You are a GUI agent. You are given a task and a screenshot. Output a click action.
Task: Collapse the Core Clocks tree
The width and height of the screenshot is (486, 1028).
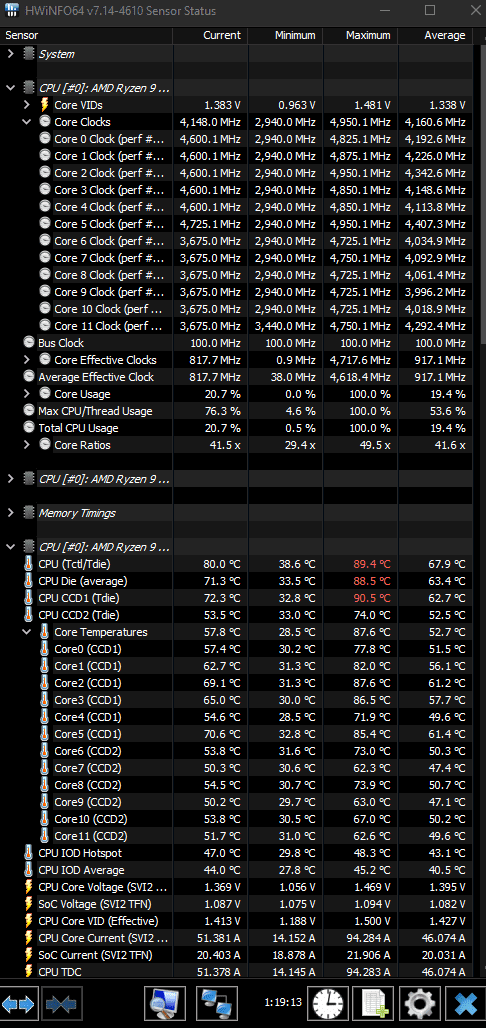(26, 122)
